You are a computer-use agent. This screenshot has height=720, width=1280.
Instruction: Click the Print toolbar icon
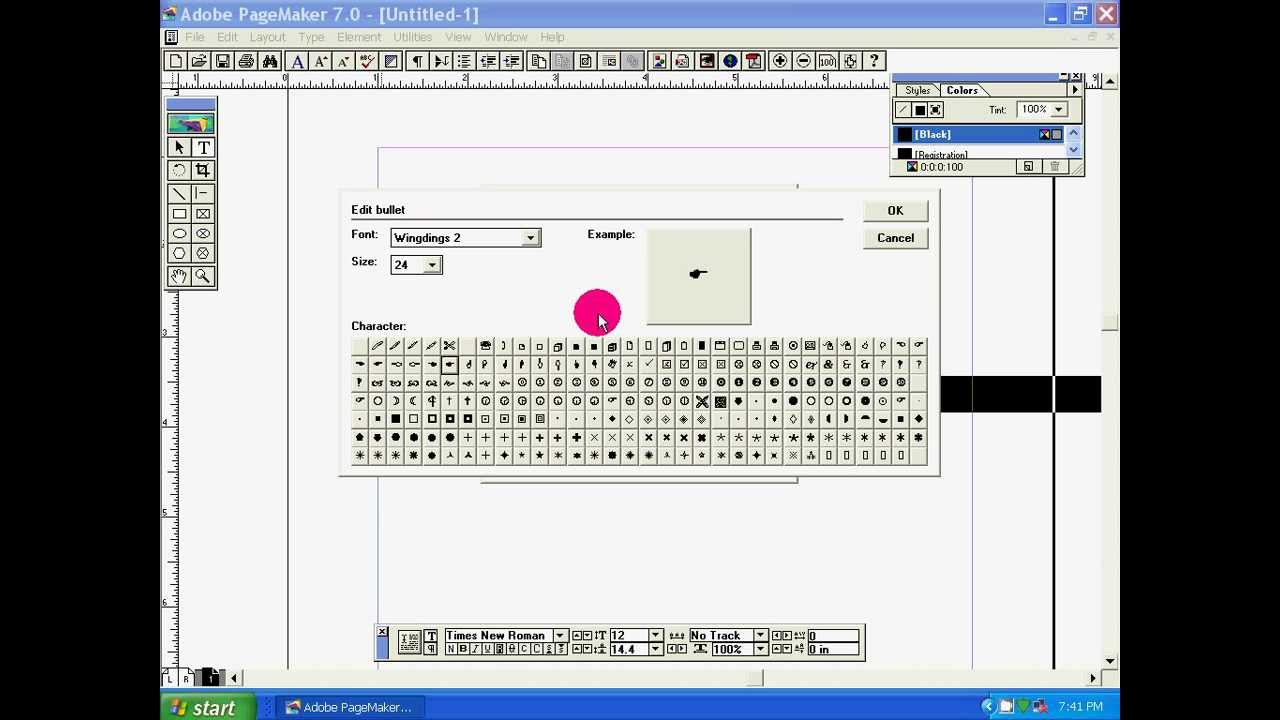pyautogui.click(x=246, y=61)
